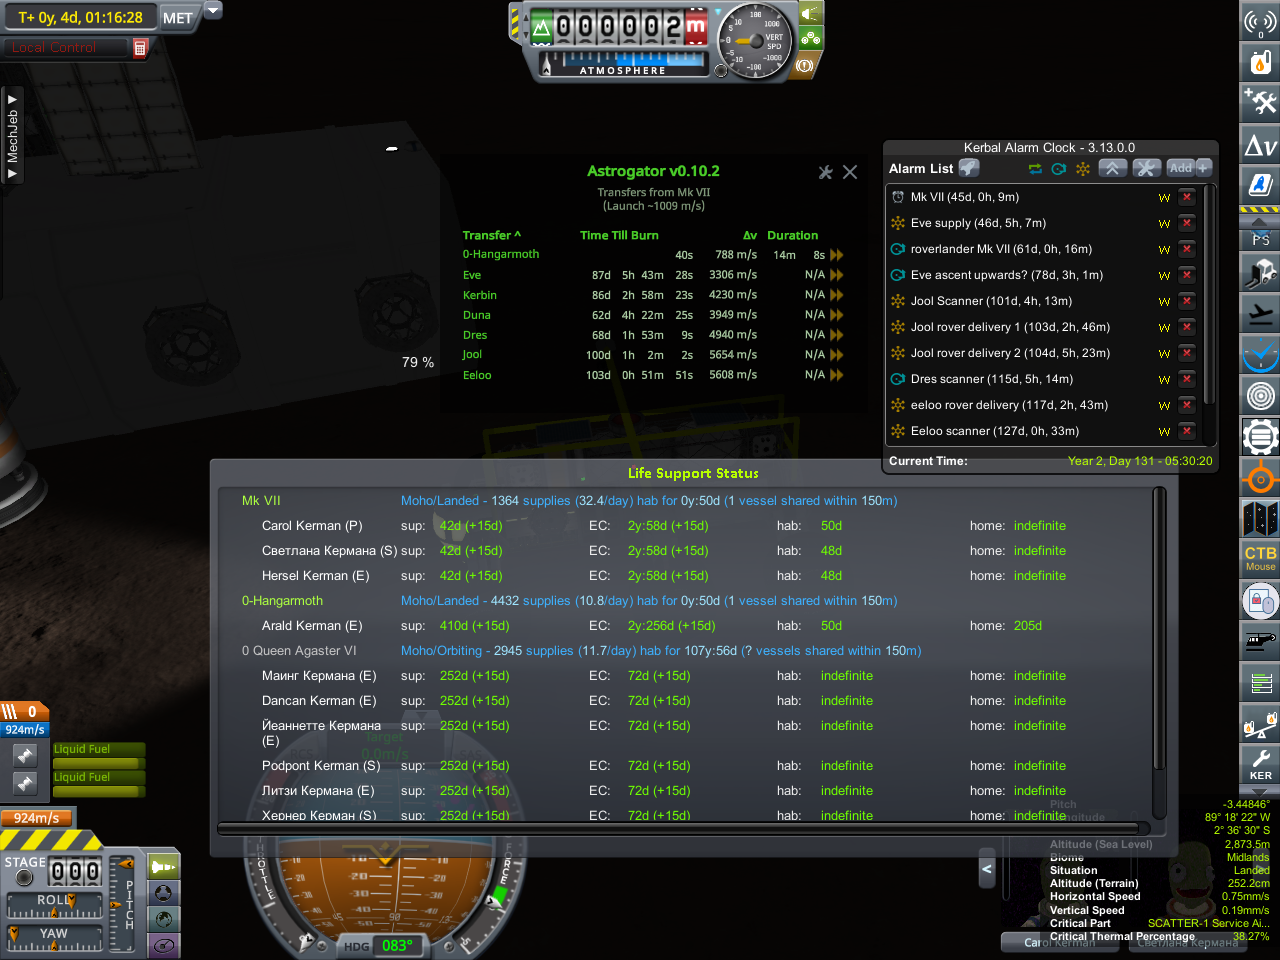Image resolution: width=1280 pixels, height=960 pixels.
Task: Open the mouse lock toolbar icon
Action: (1260, 602)
